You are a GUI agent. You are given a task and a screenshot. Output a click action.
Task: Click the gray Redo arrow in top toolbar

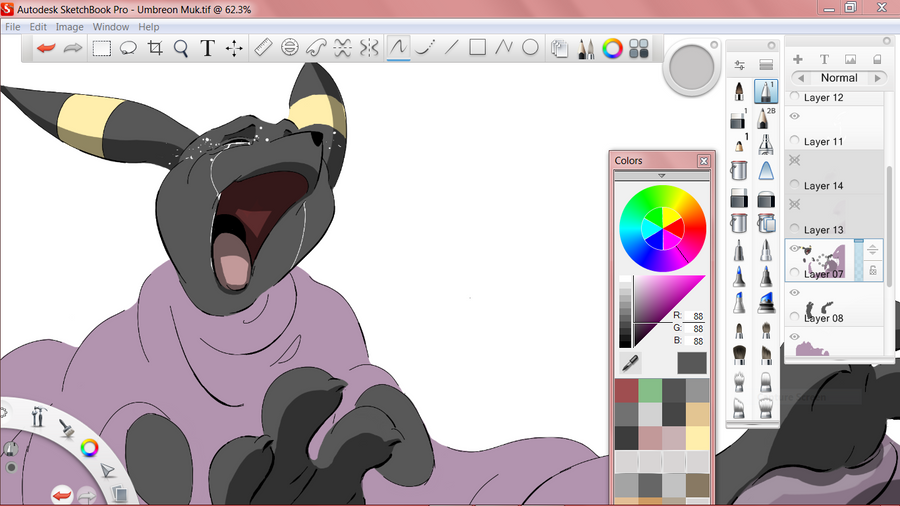click(x=72, y=48)
